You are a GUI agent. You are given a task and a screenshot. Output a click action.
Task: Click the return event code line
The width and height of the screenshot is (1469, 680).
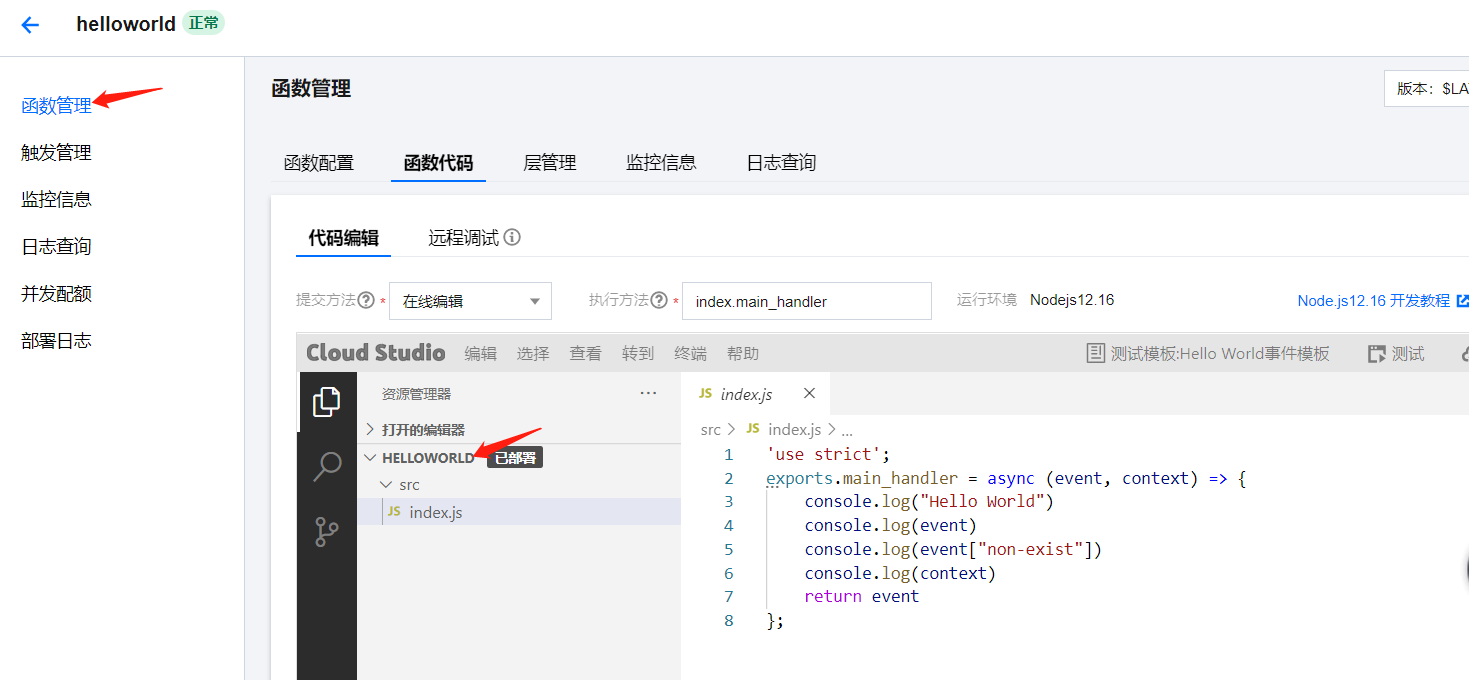coord(861,596)
